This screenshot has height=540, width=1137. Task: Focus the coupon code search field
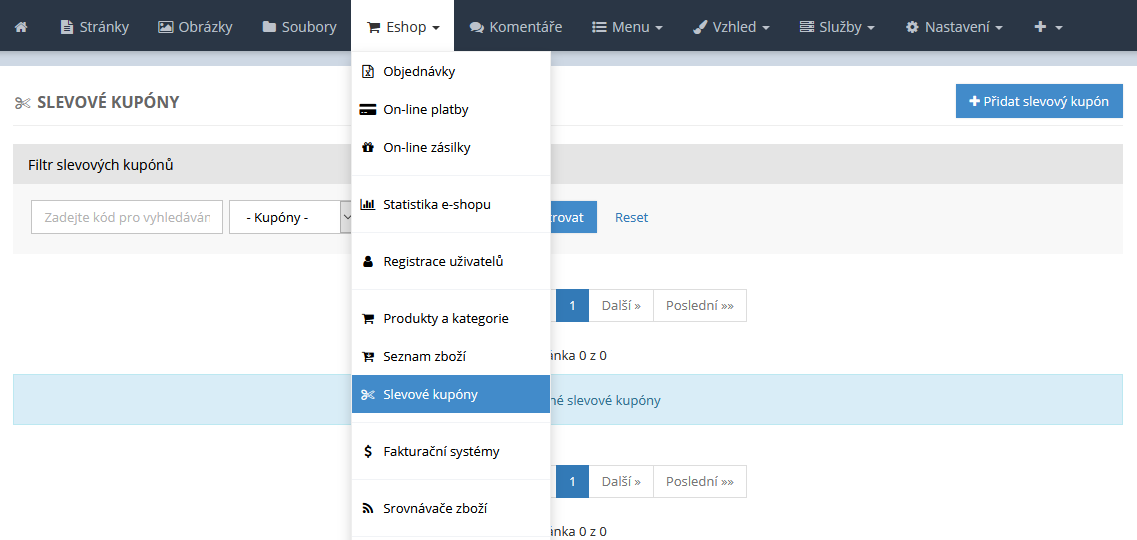click(127, 218)
